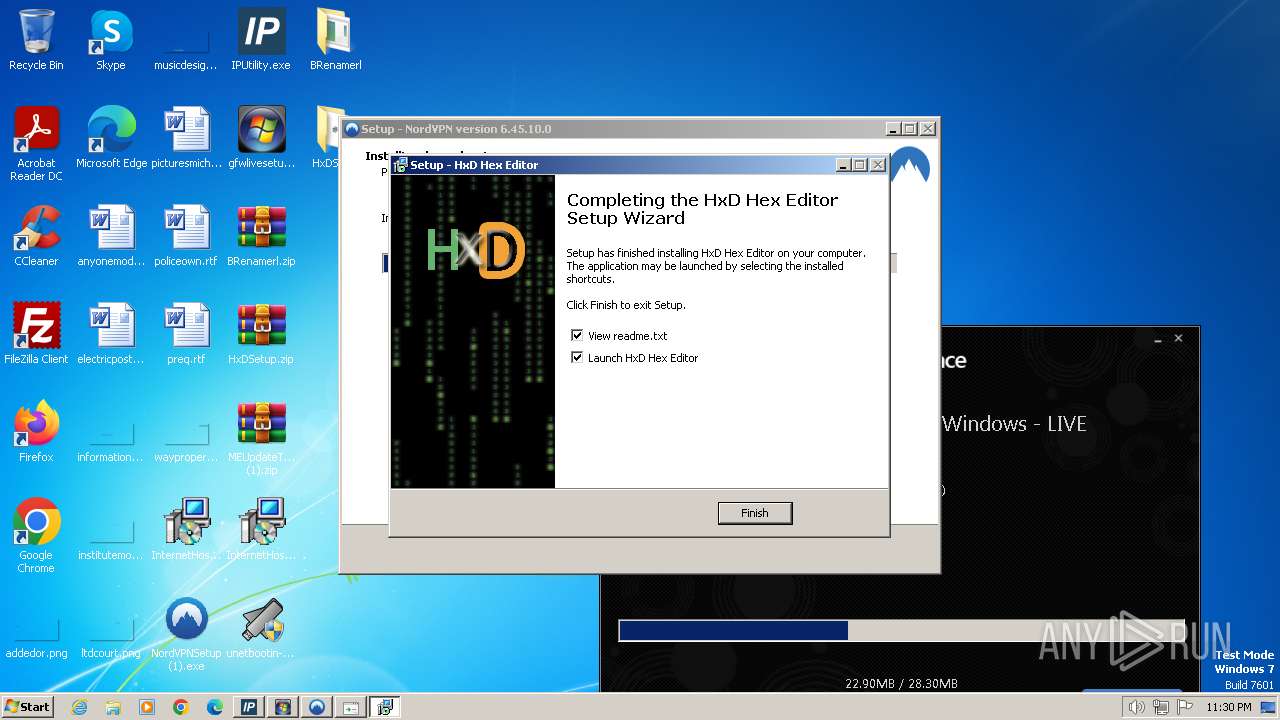Open the volume control in the system tray
Screen dimensions: 1280x720
tap(1136, 707)
